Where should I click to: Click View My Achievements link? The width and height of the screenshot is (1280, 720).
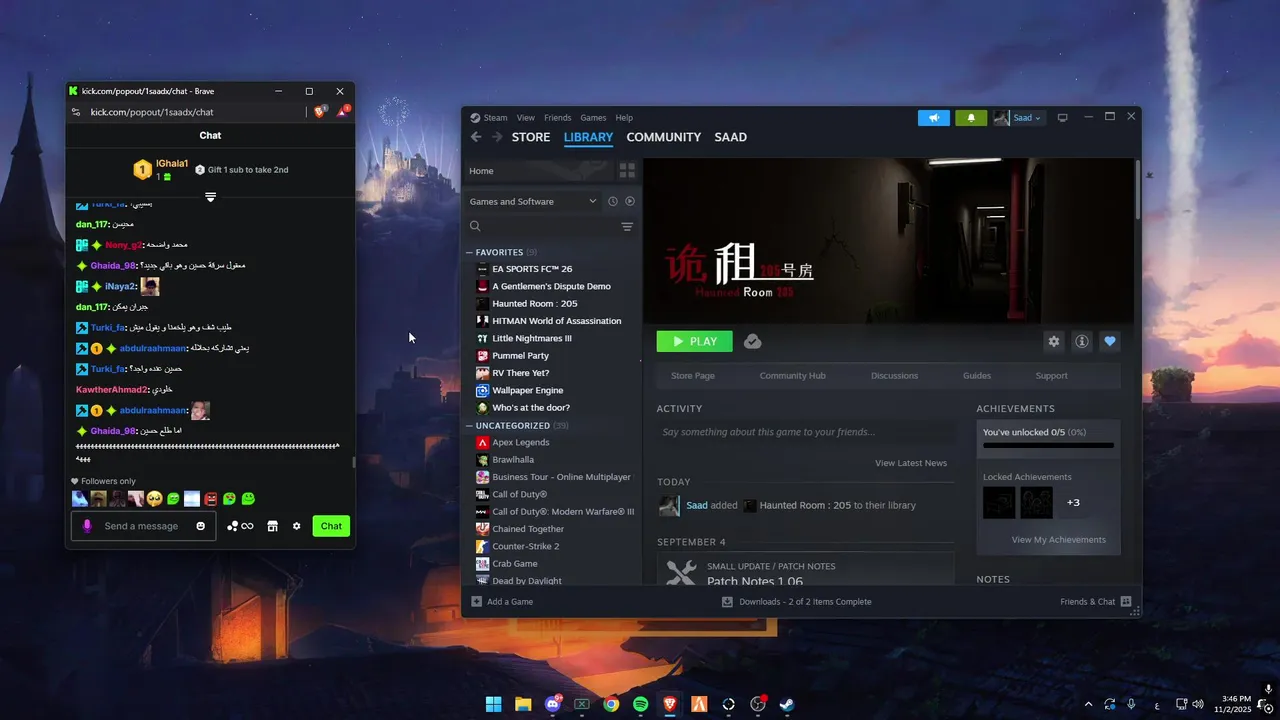[x=1059, y=540]
